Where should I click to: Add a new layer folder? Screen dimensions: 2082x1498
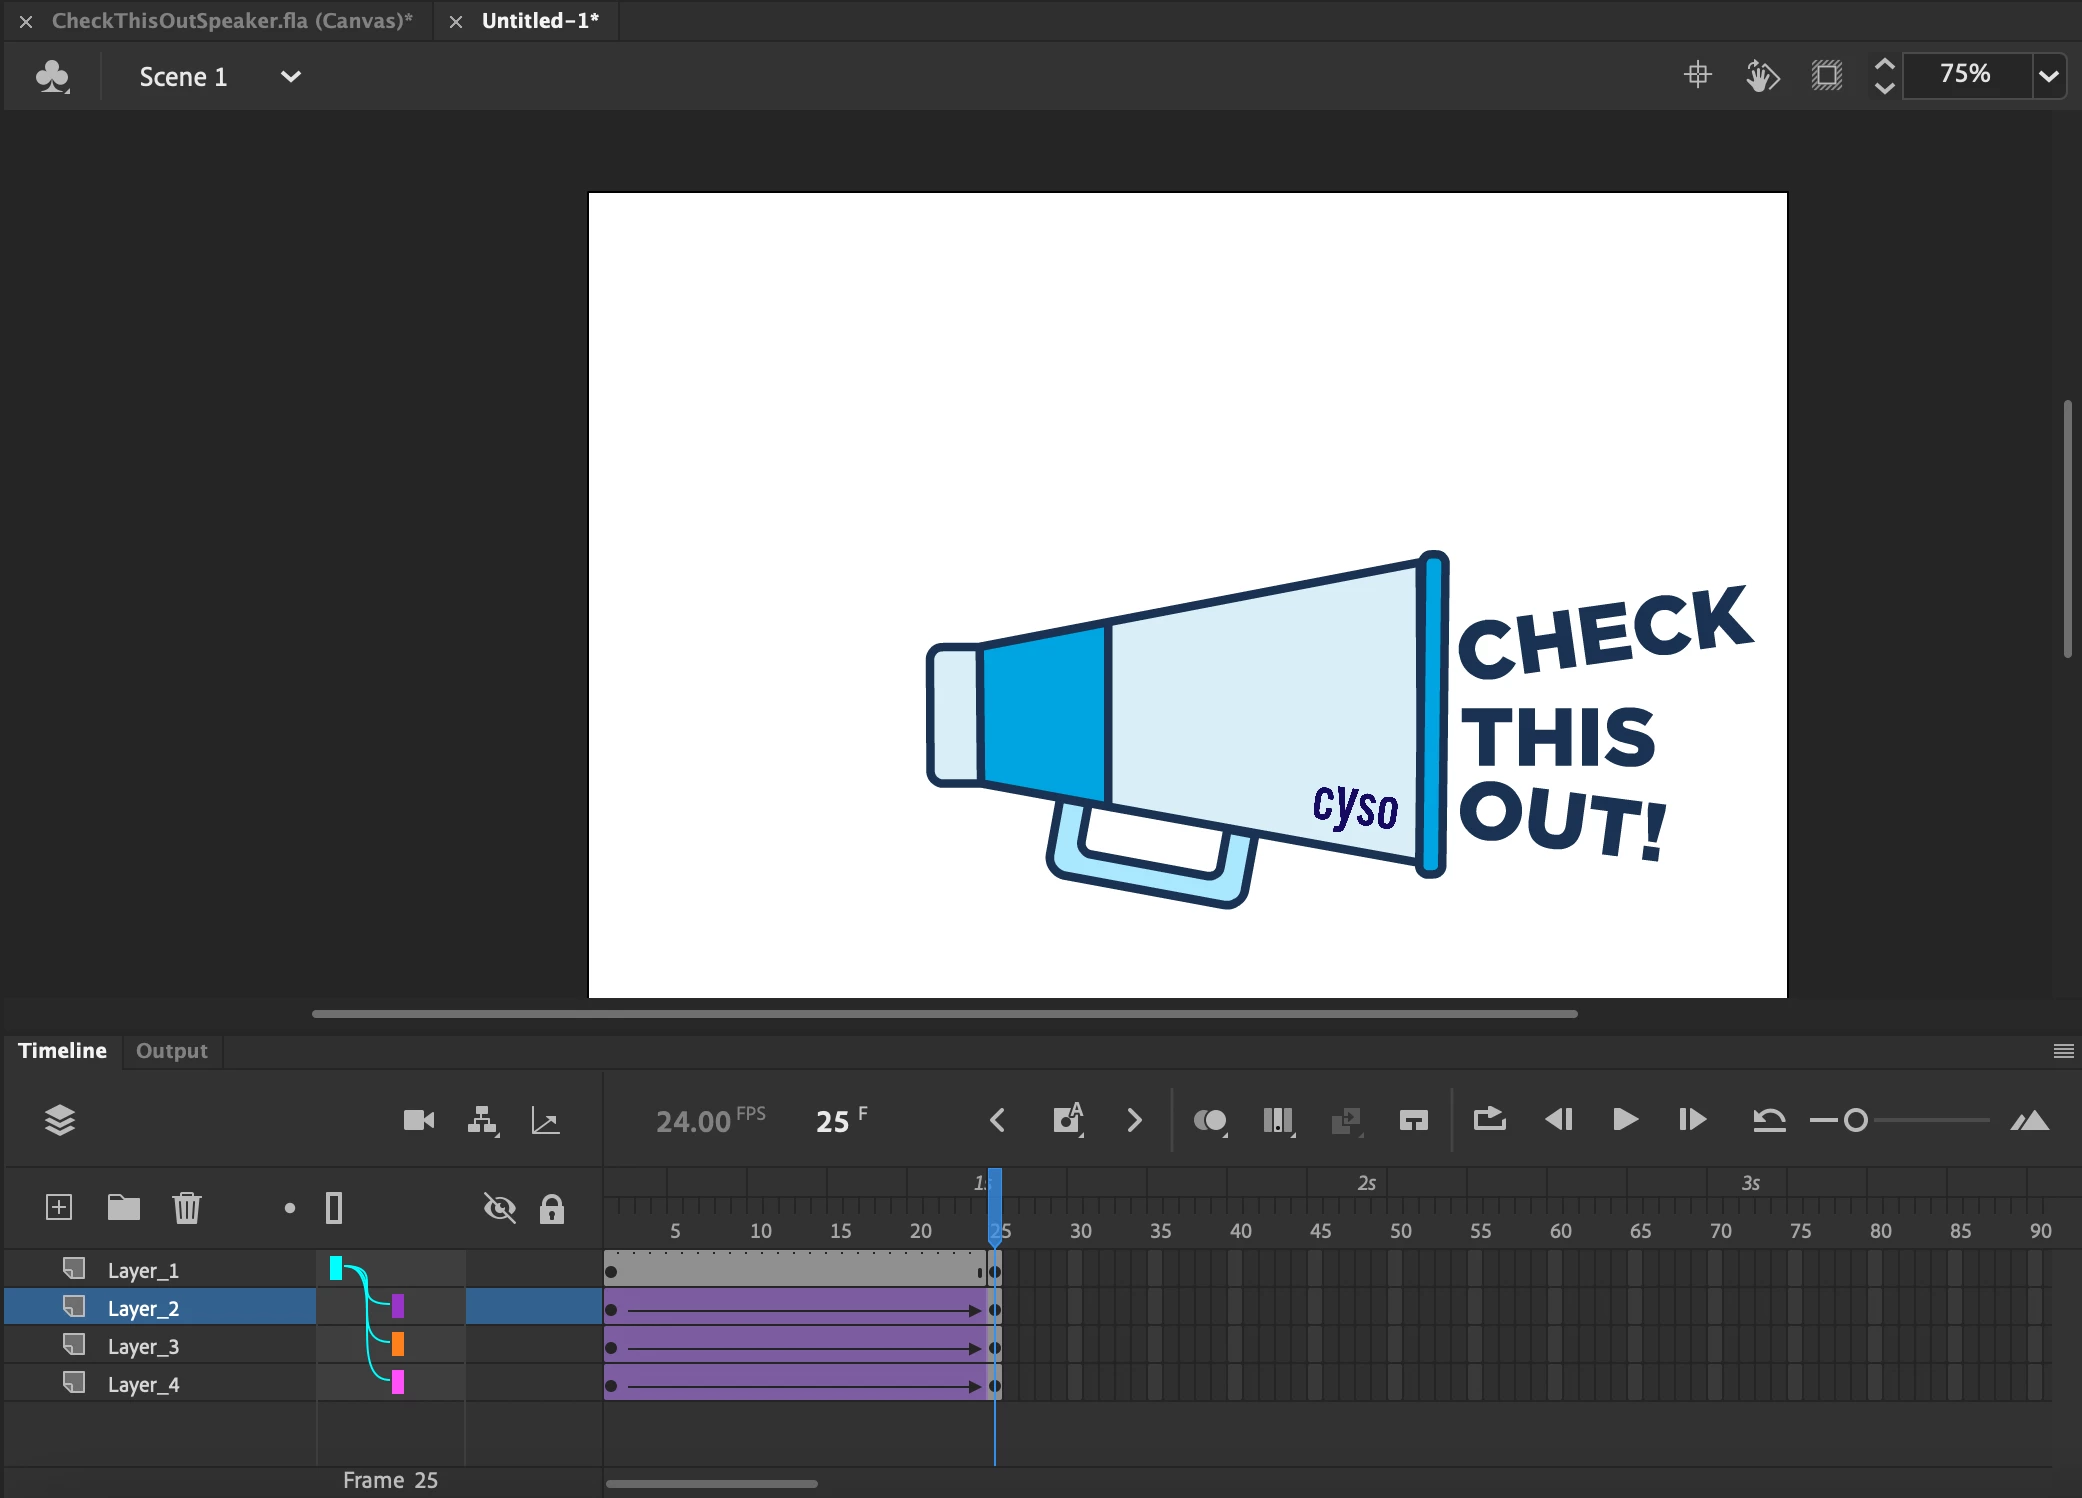[123, 1207]
